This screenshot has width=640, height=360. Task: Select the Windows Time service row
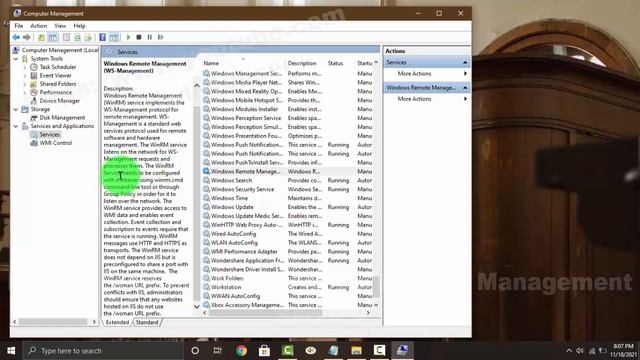coord(287,198)
